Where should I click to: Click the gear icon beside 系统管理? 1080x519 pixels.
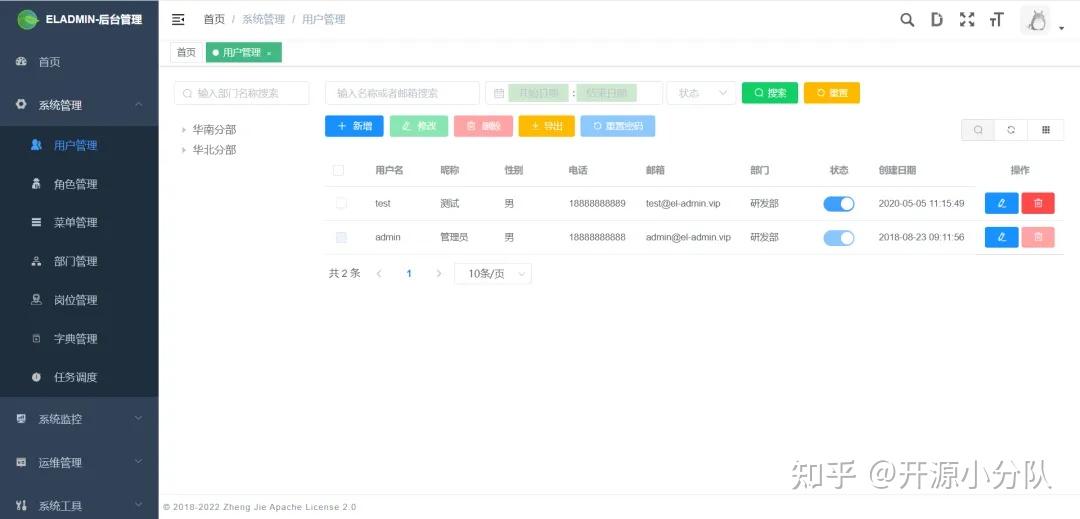(21, 105)
